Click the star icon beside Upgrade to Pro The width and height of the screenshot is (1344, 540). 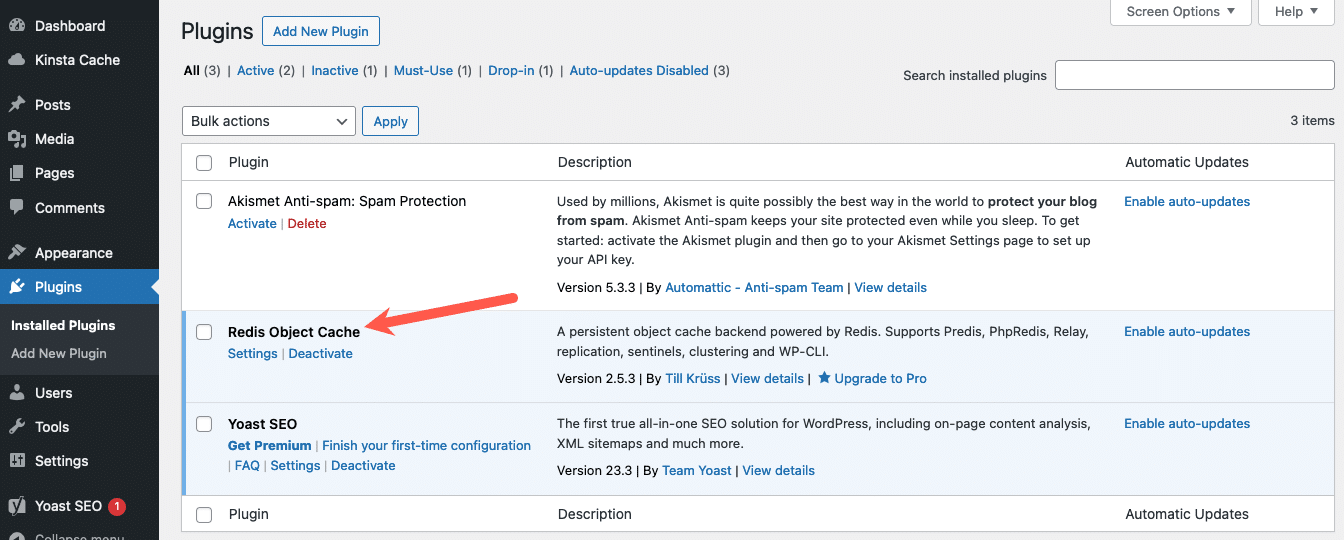pos(824,378)
